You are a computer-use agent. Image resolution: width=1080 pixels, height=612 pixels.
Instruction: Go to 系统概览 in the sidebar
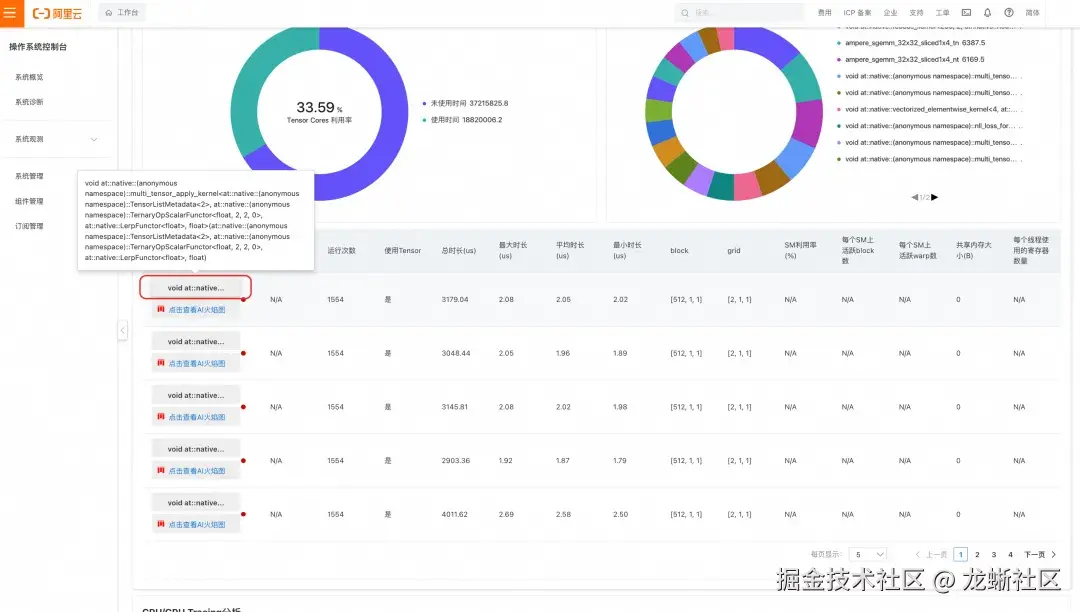click(x=29, y=77)
